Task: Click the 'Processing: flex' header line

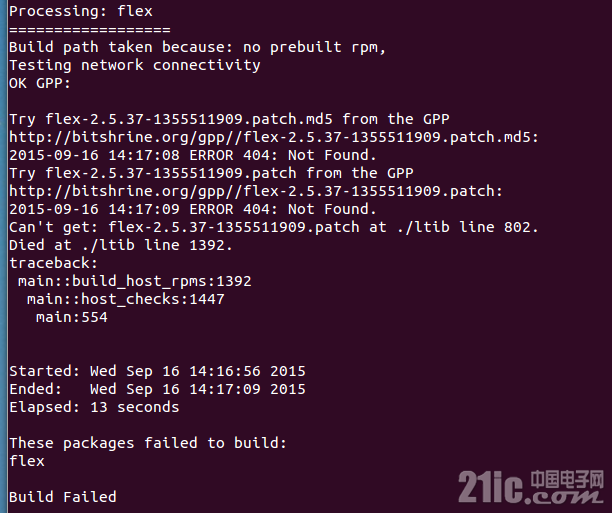Action: [81, 11]
